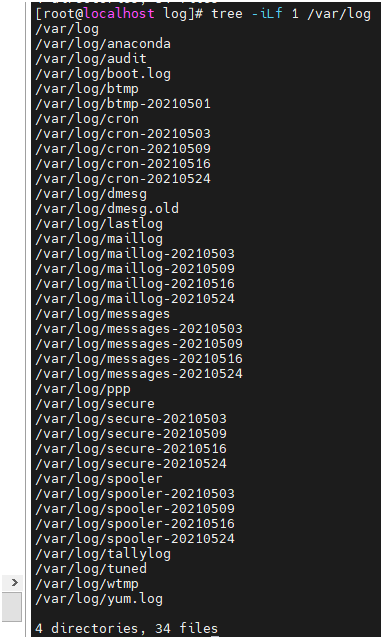The image size is (383, 639).
Task: Click /var/log/cron-20210524 text
Action: click(123, 179)
